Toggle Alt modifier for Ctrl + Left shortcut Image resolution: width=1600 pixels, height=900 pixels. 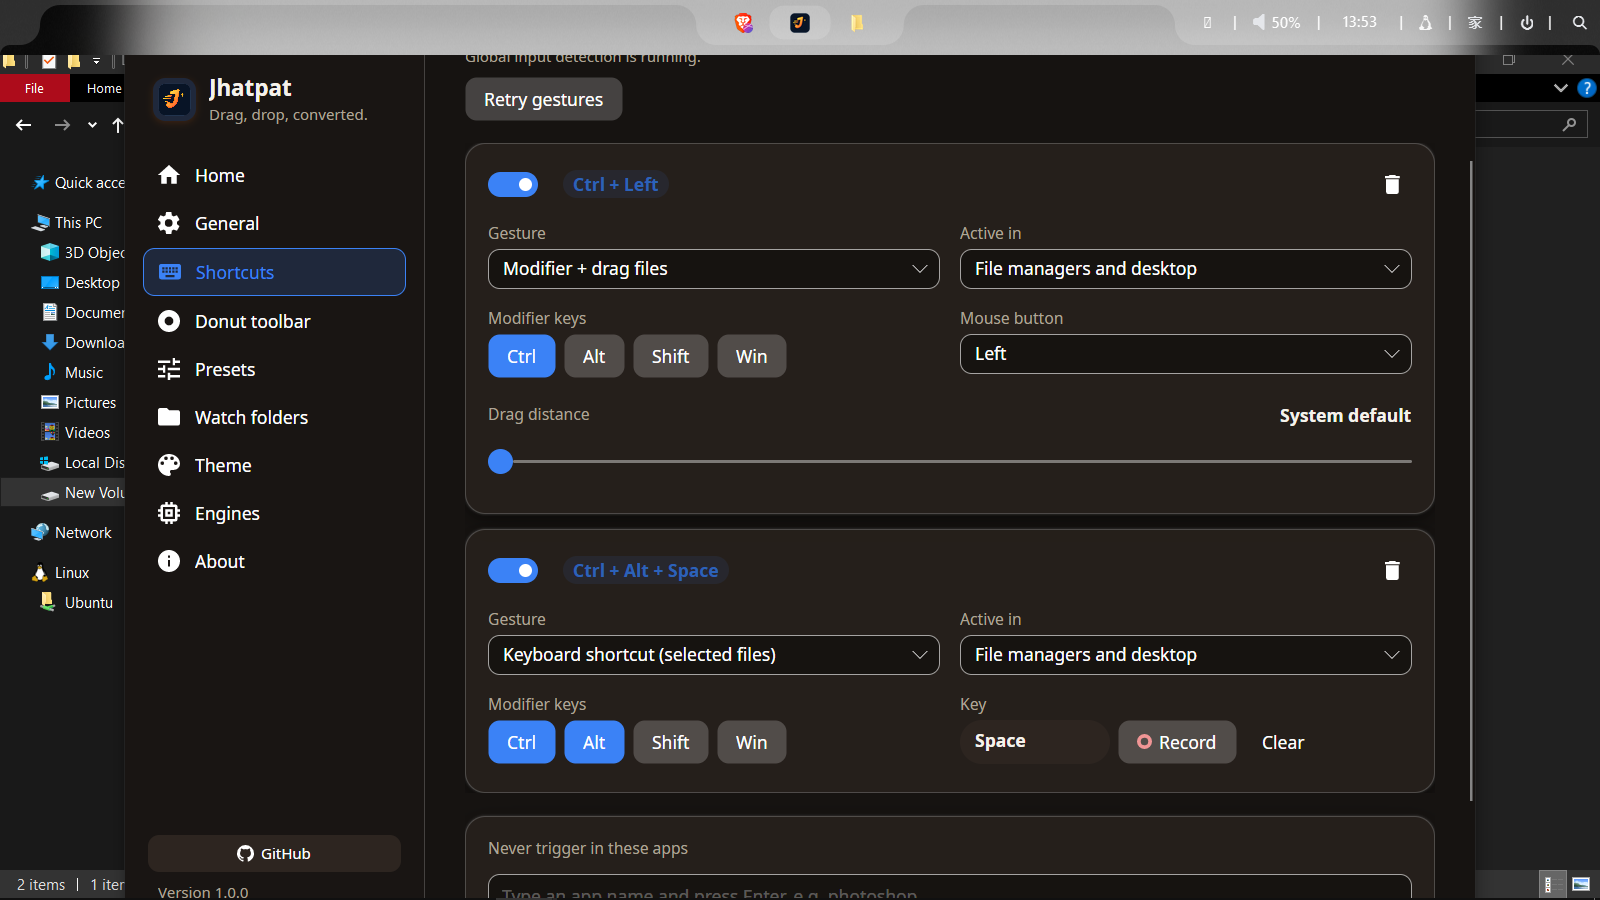tap(594, 356)
